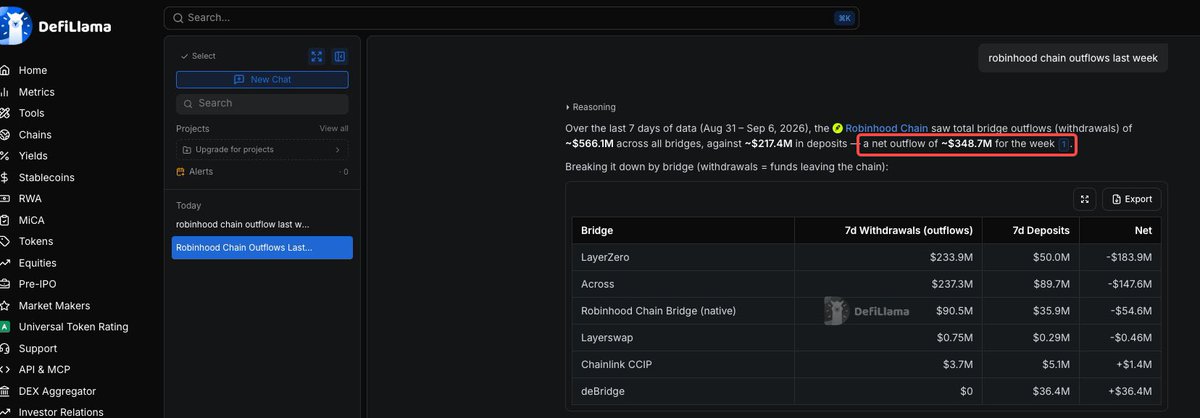Open Tools in the sidebar
Image resolution: width=1200 pixels, height=418 pixels.
coord(31,113)
